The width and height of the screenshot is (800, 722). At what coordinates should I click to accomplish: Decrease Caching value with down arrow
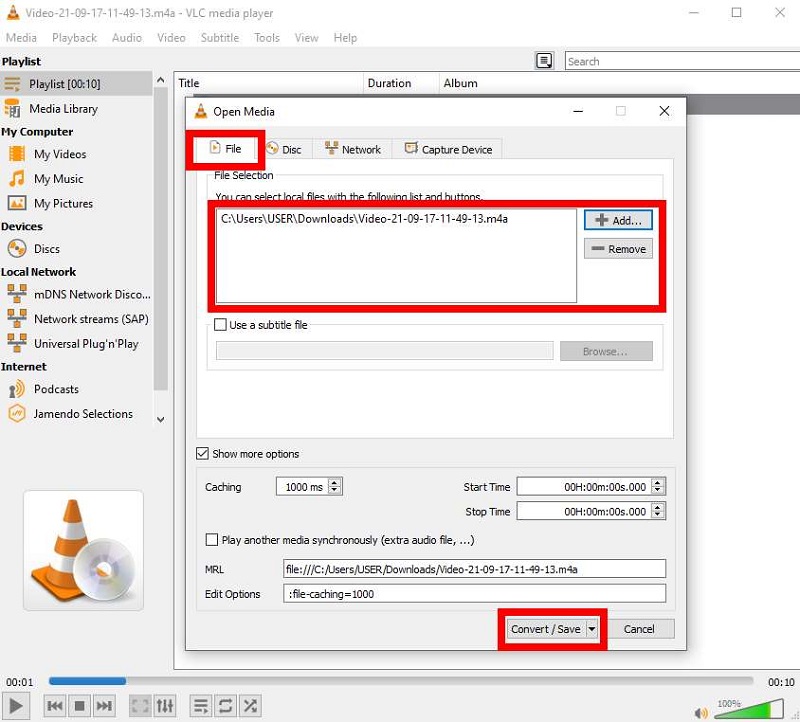(334, 491)
